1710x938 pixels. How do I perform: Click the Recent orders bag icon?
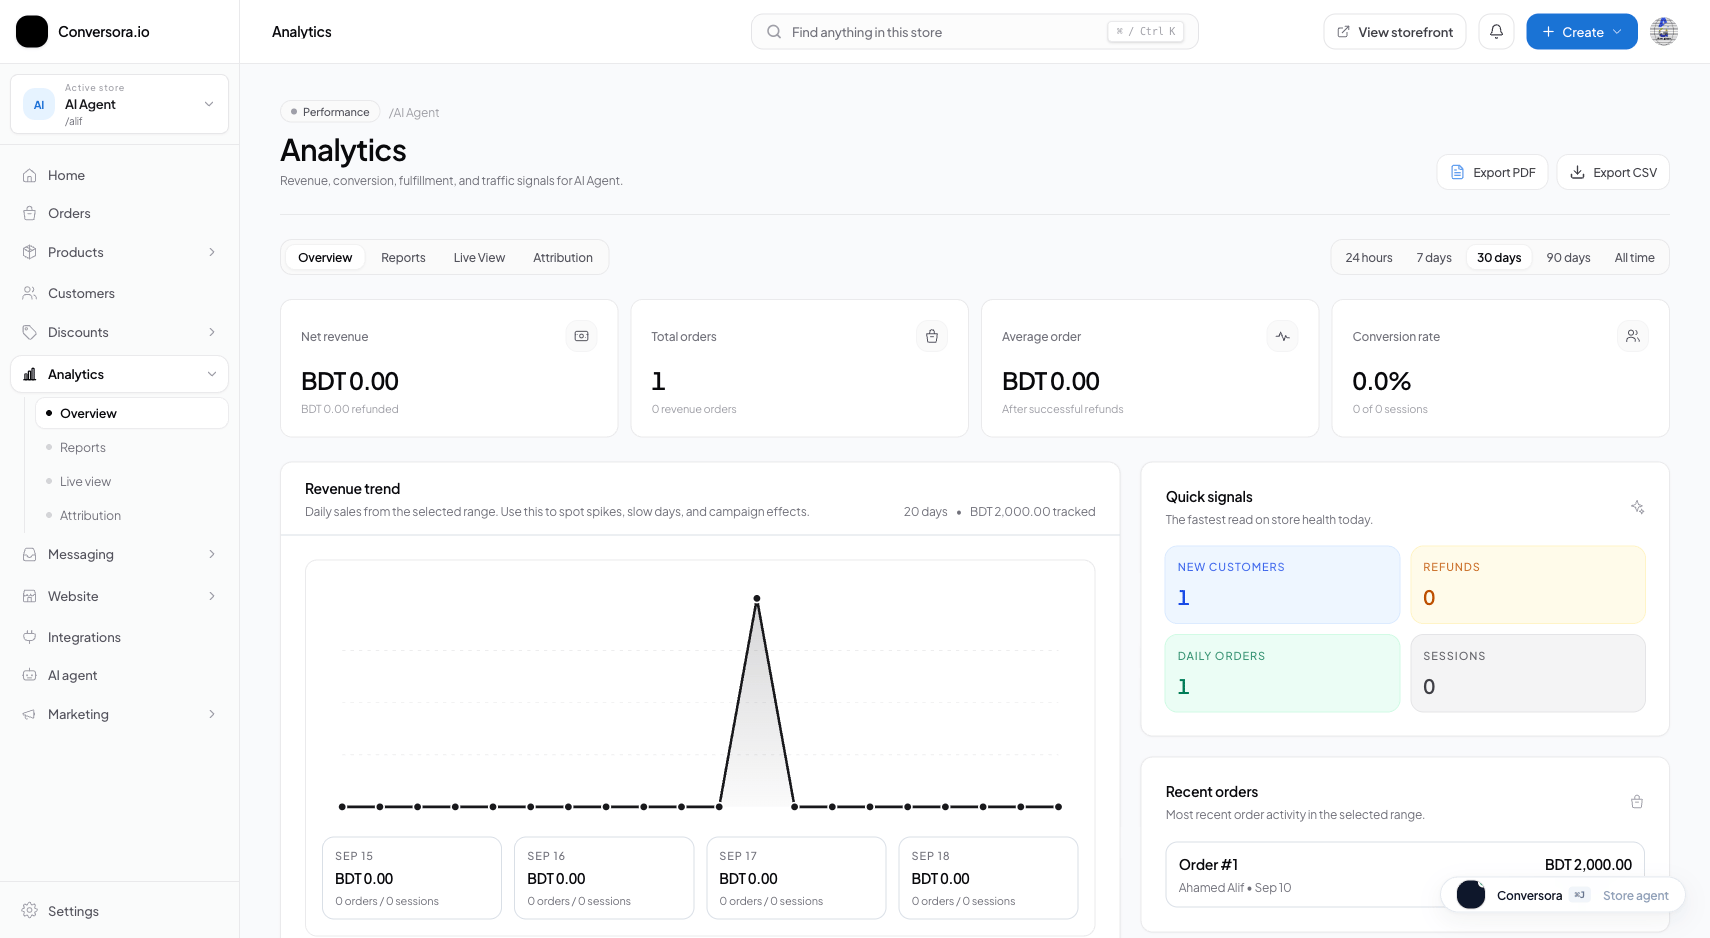click(1637, 802)
